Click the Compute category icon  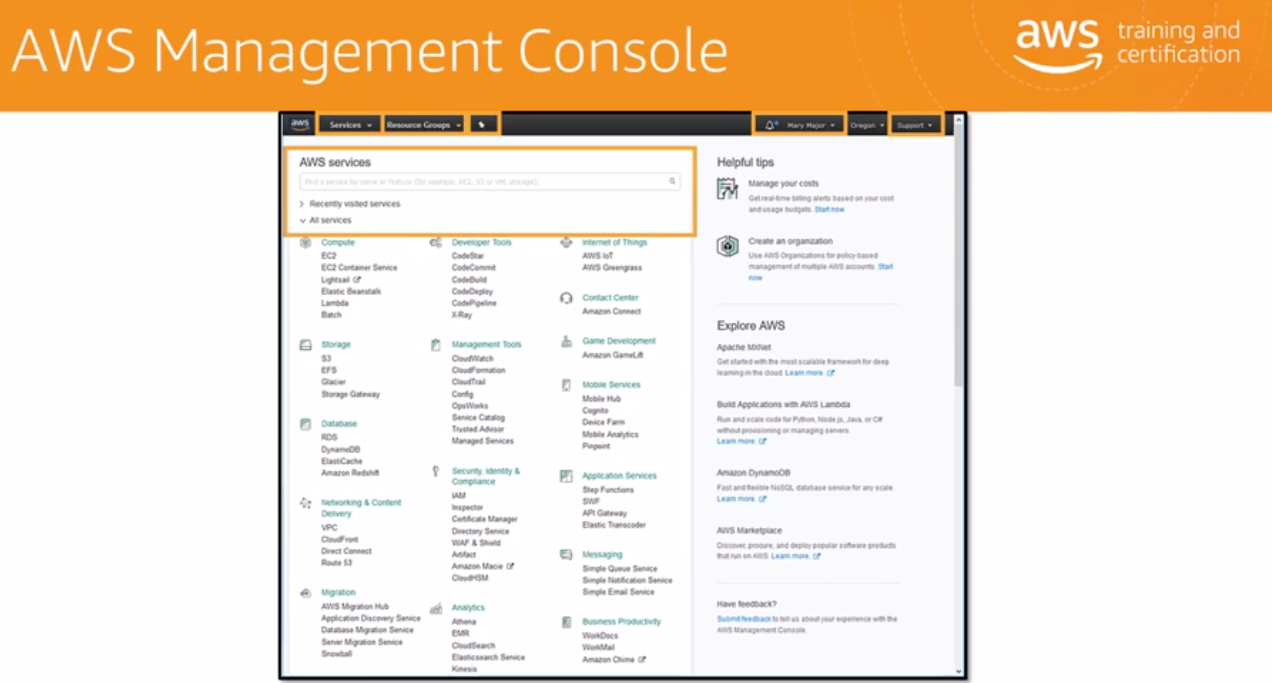(305, 243)
